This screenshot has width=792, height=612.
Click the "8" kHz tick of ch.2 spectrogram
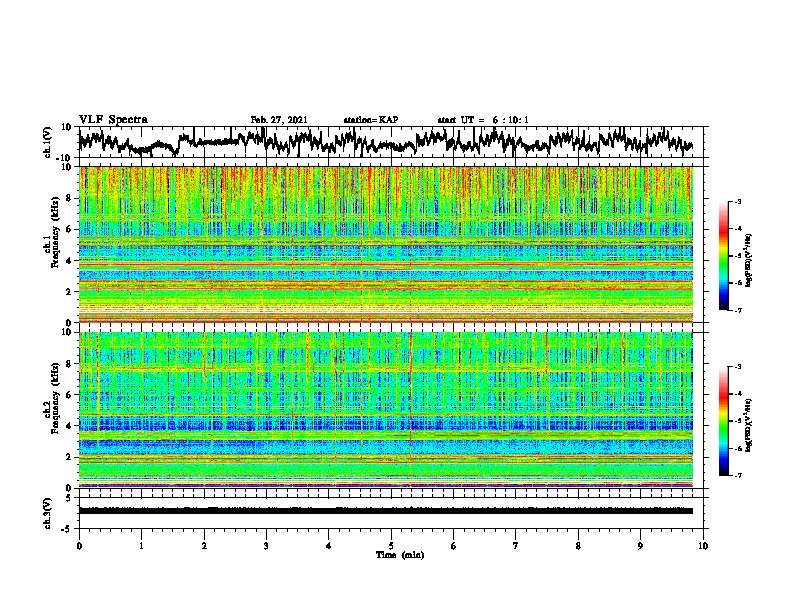pos(70,364)
